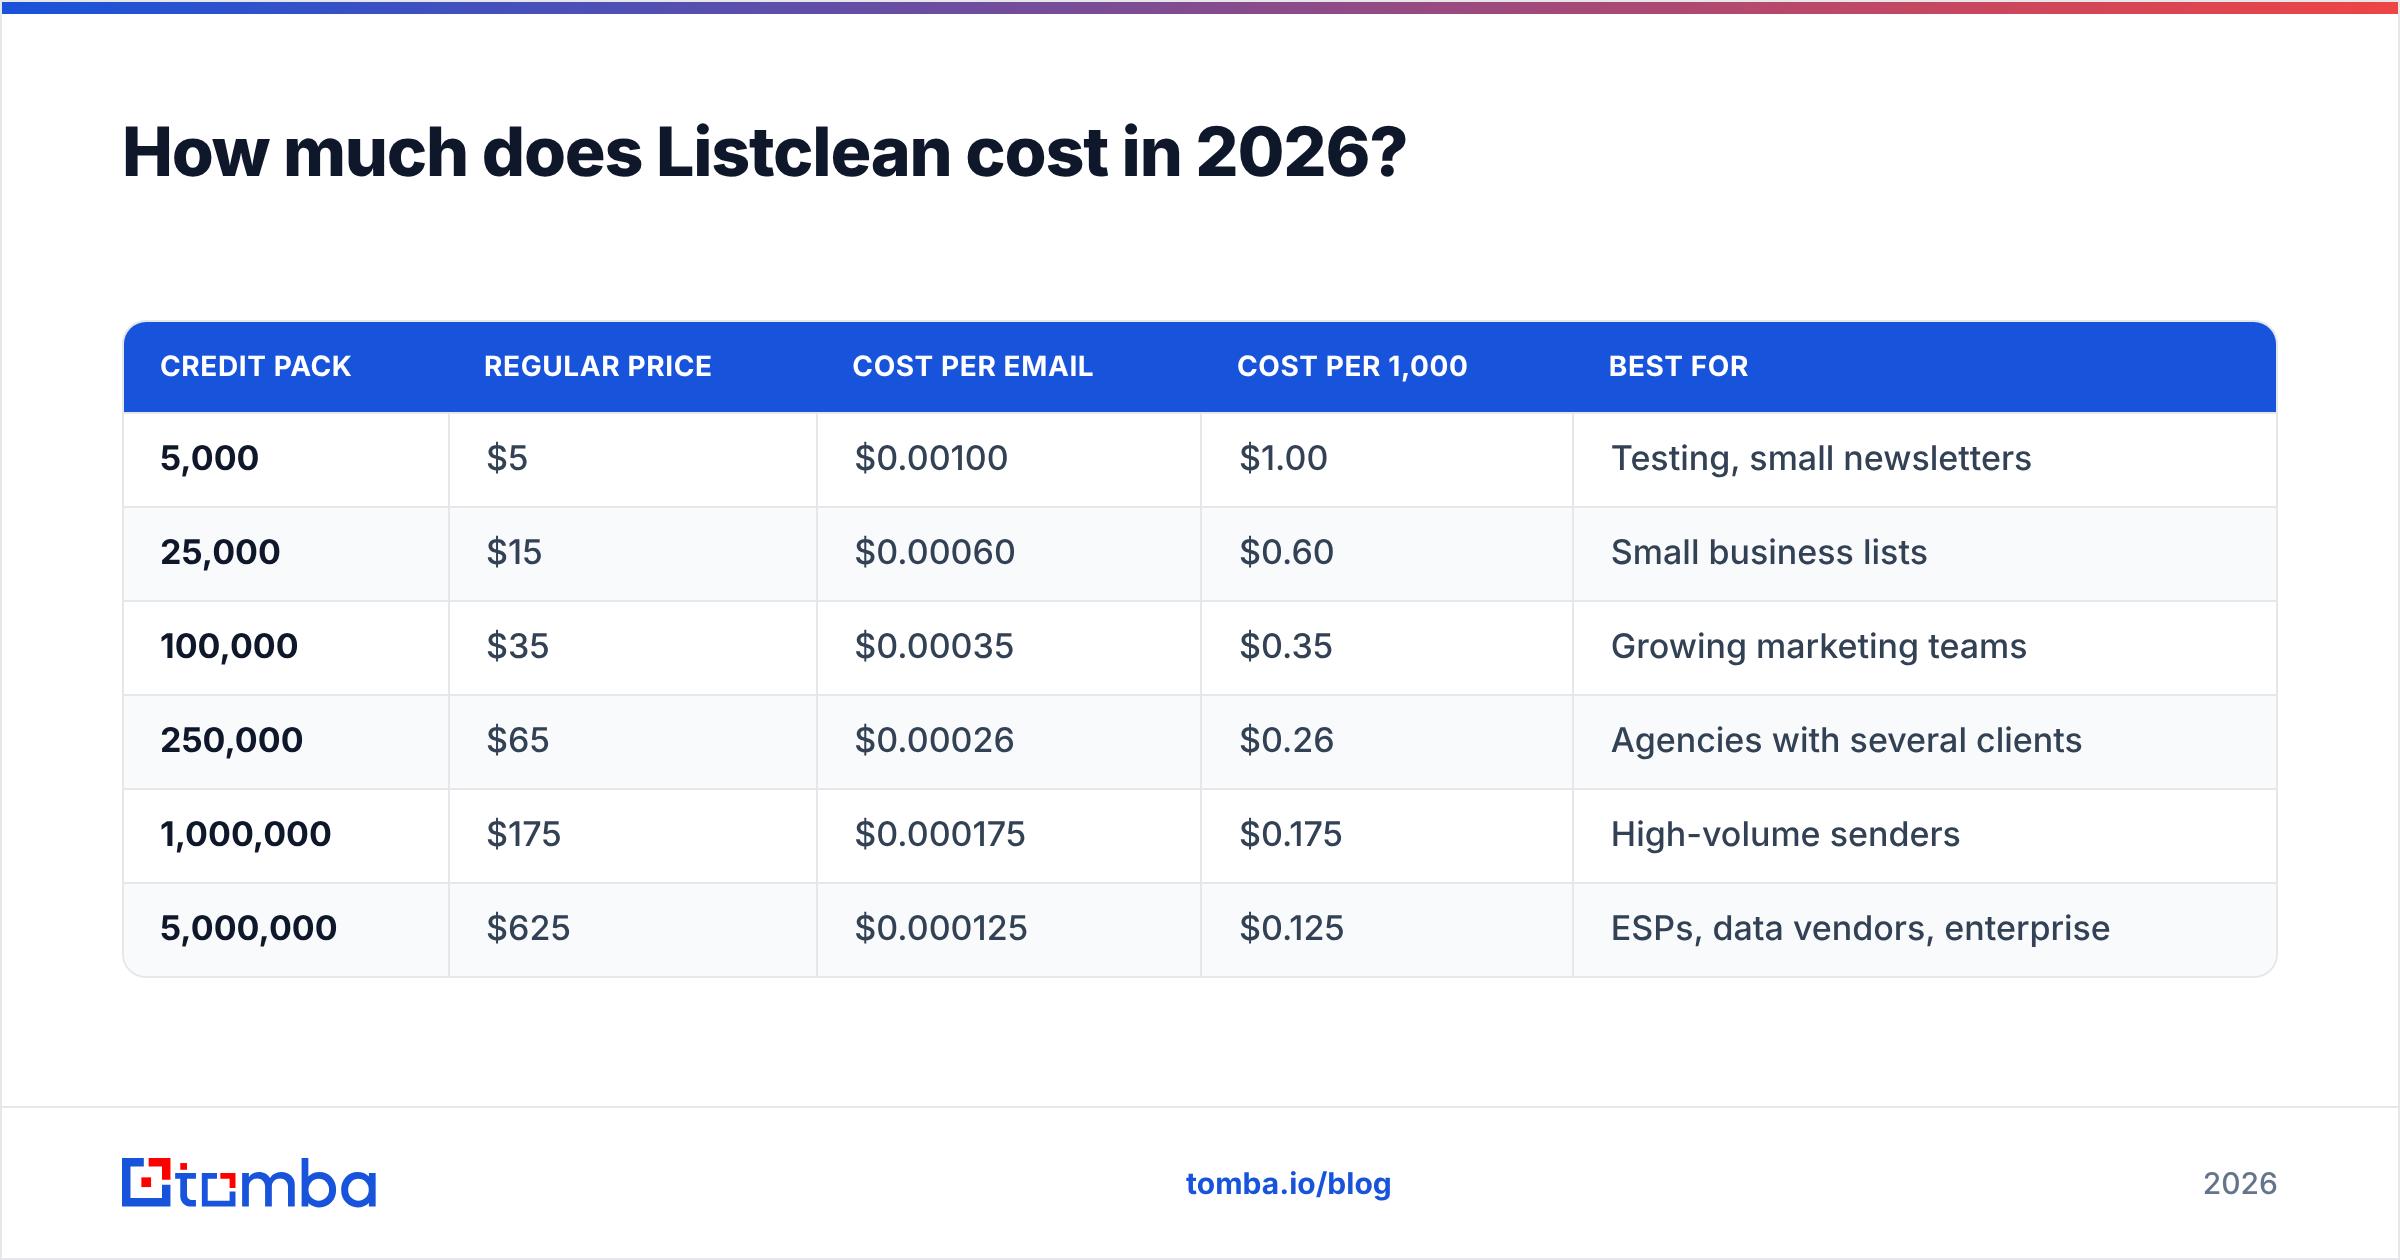Click the $0.26 cost per 1,000
The height and width of the screenshot is (1260, 2400).
pyautogui.click(x=1287, y=740)
